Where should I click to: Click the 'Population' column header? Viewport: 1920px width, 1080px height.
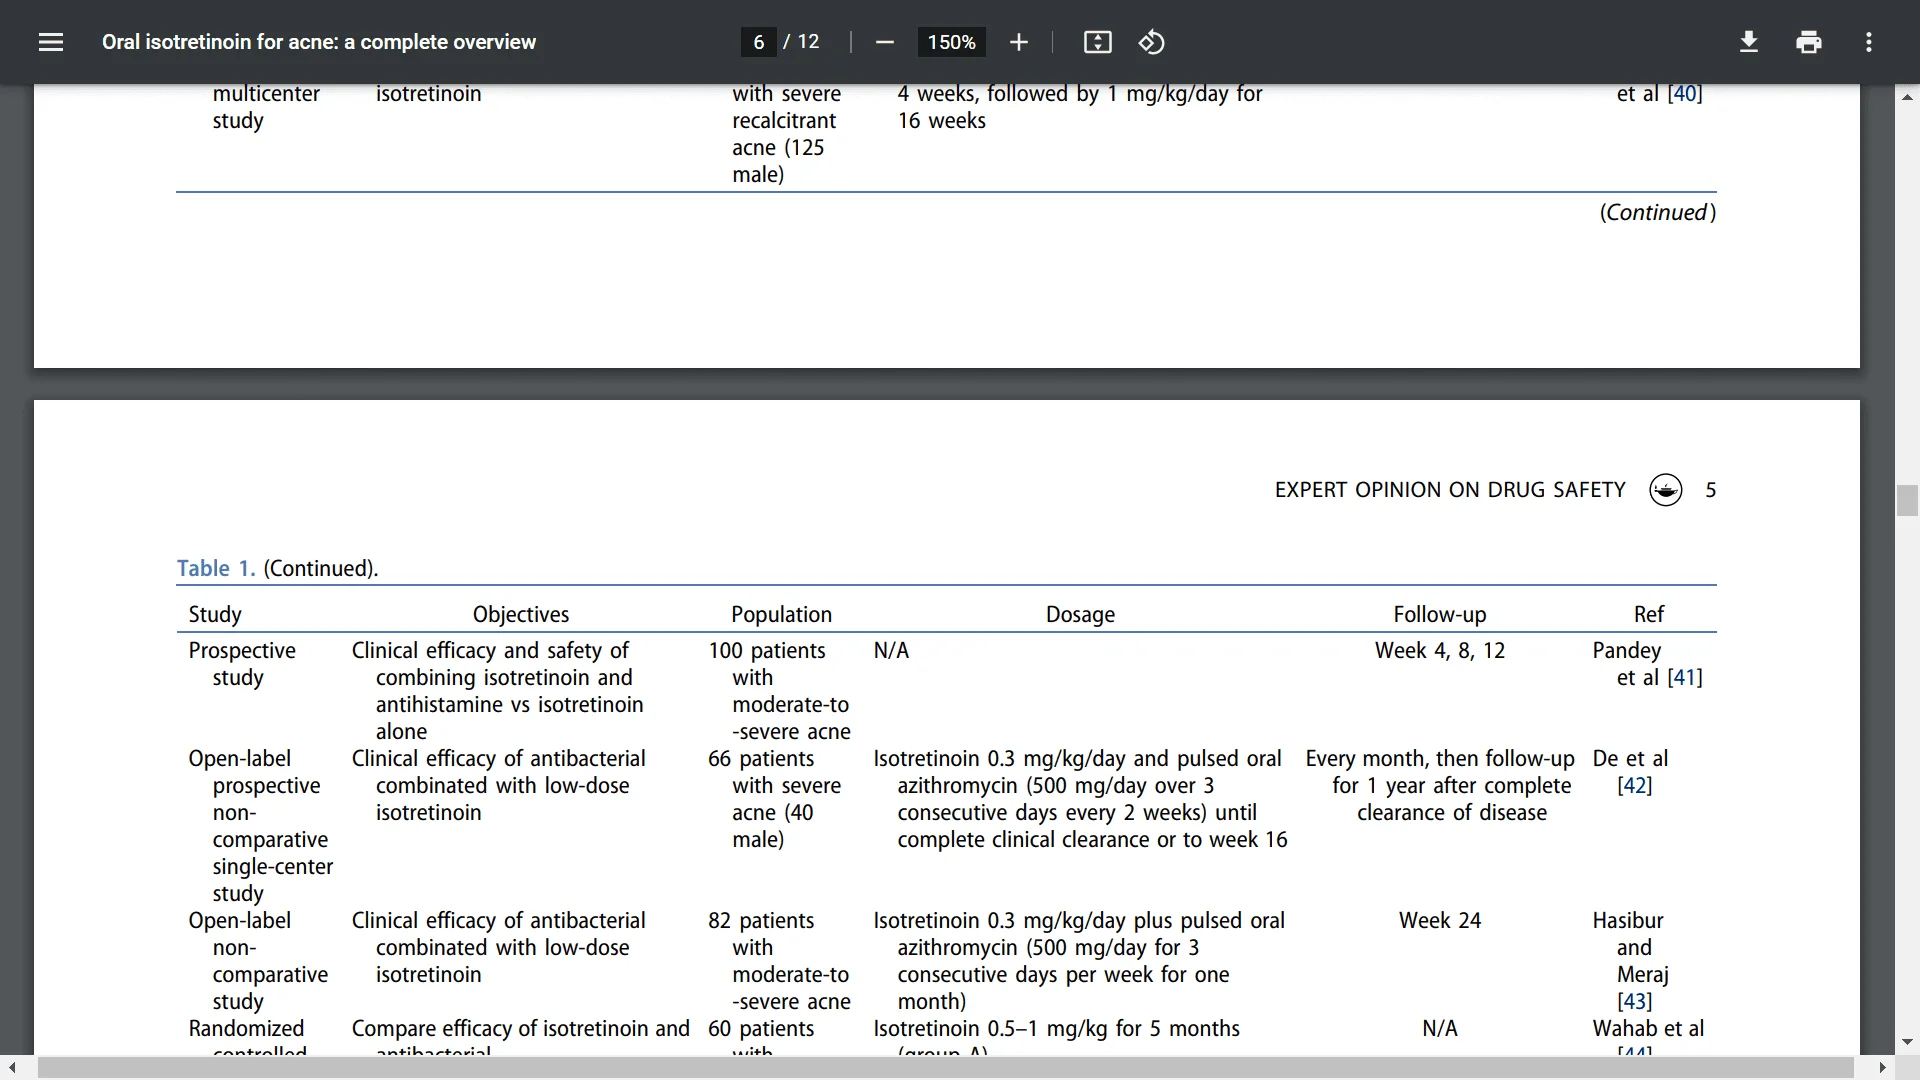pos(781,614)
